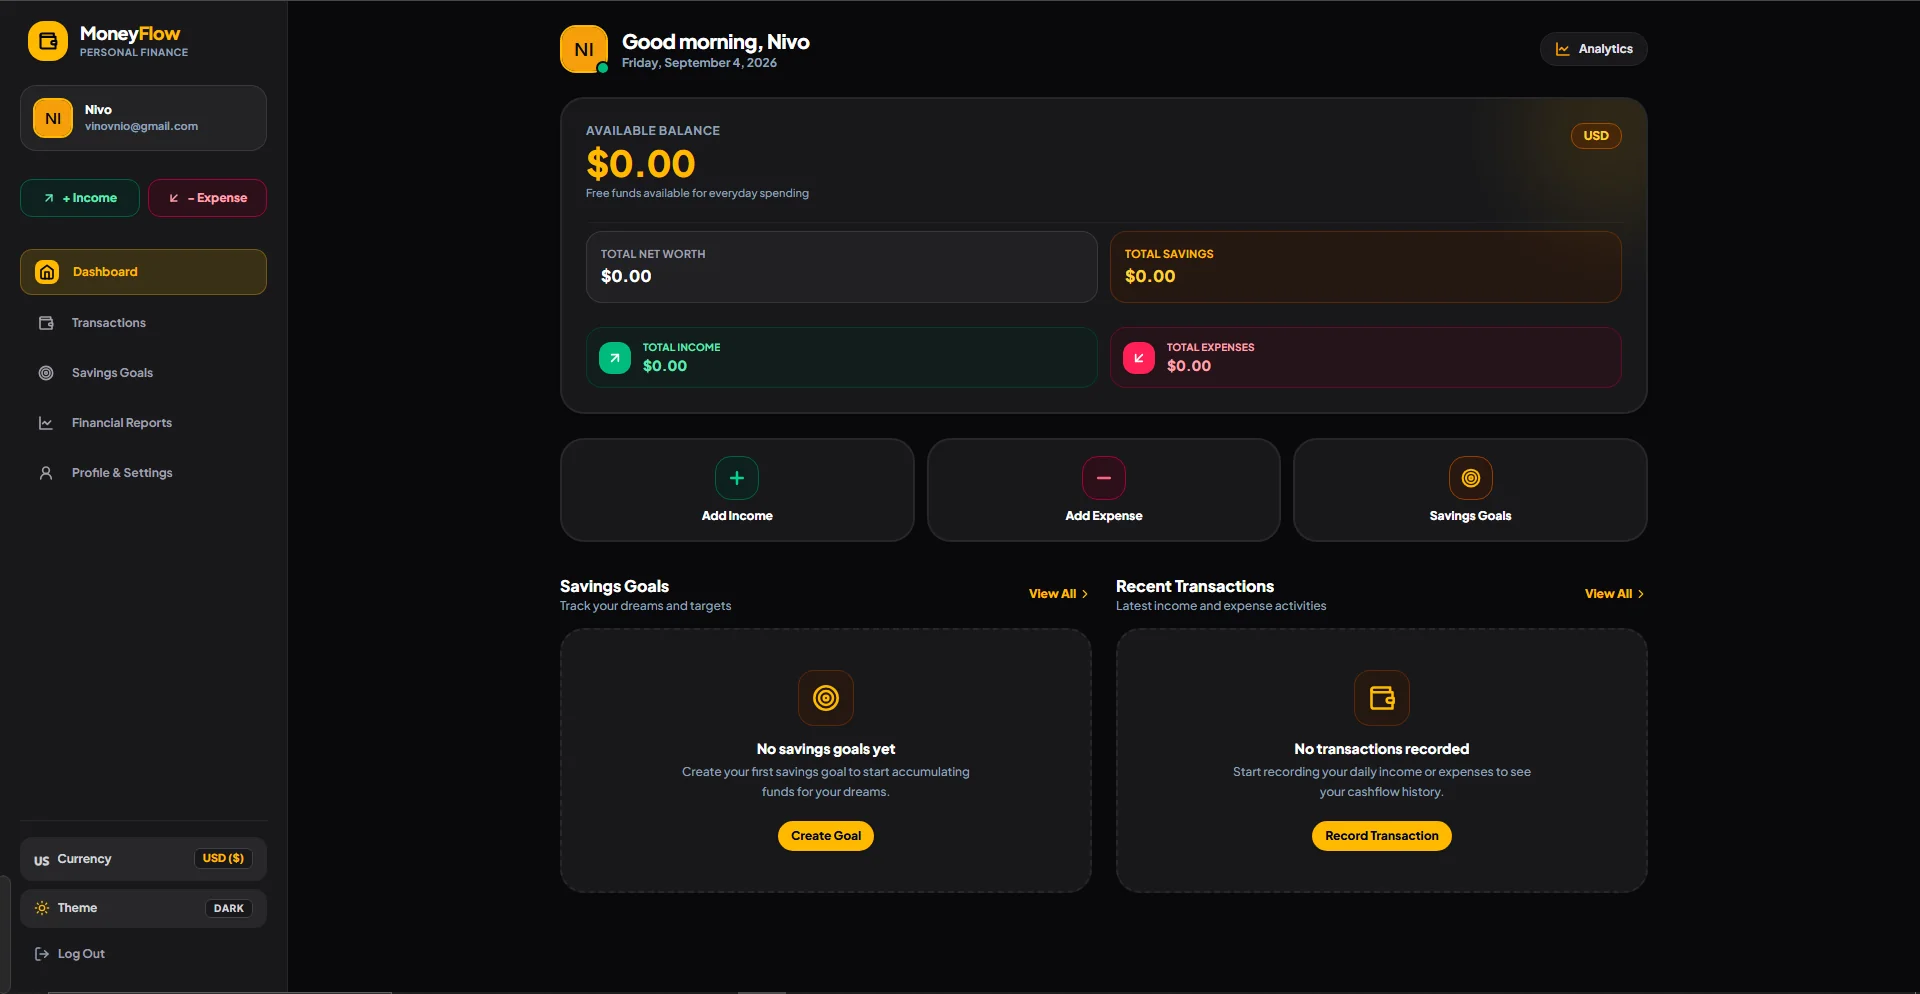Expand View All for Recent Transactions

1614,594
